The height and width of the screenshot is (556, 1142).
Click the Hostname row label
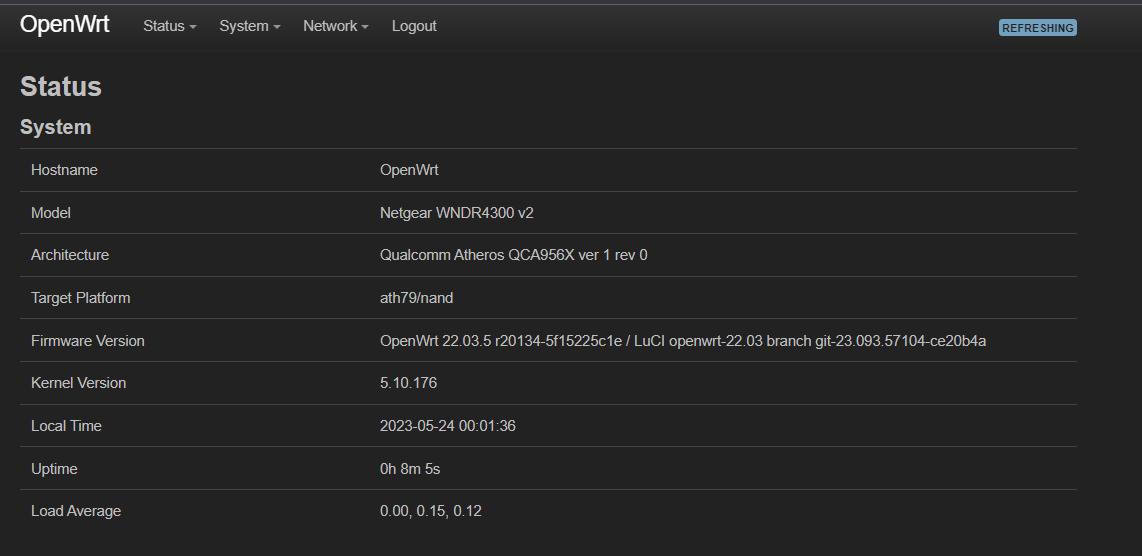[x=64, y=170]
